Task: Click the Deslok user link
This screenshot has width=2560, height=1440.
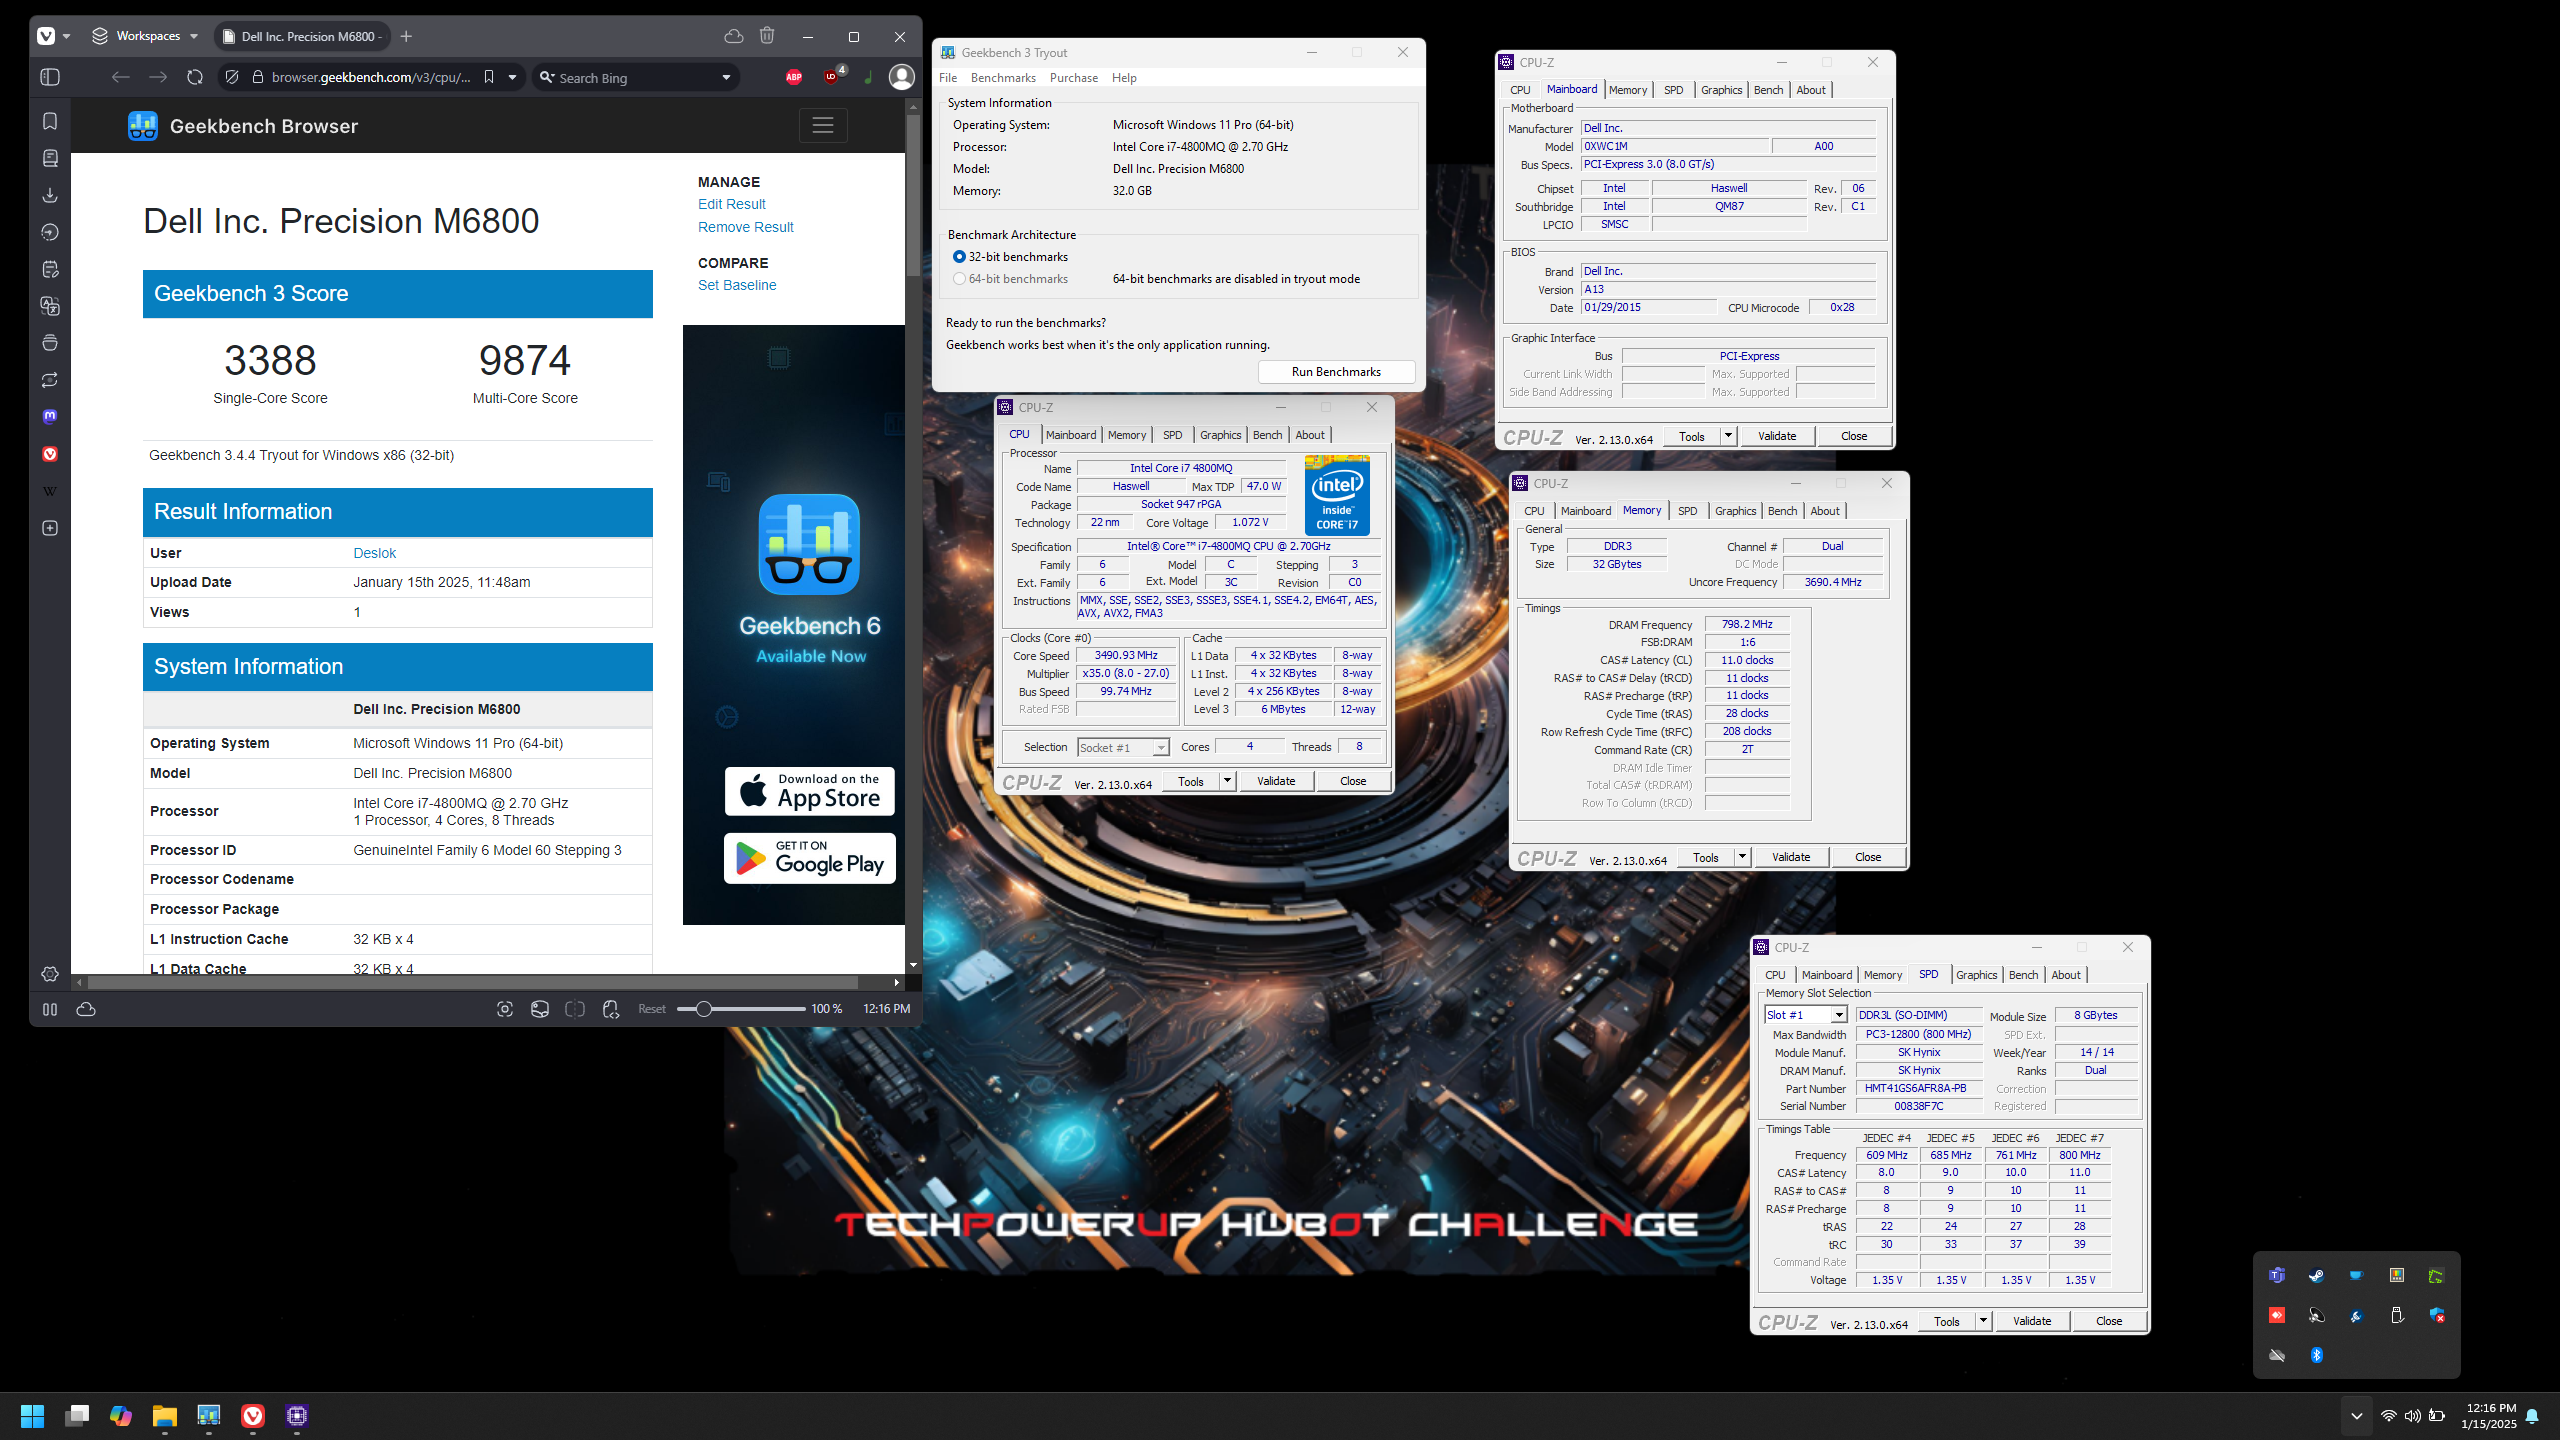Action: [374, 553]
